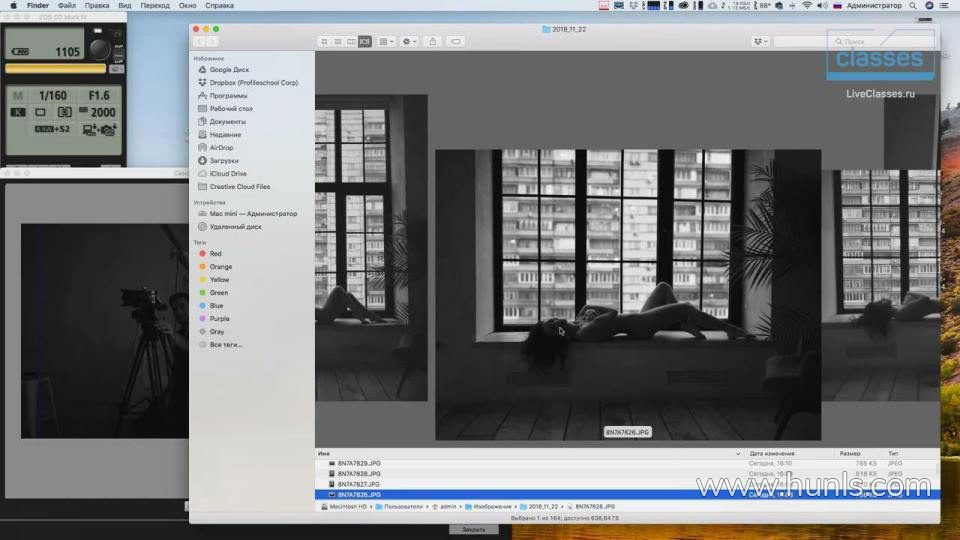The width and height of the screenshot is (960, 540).
Task: Click the Edit Tags toolbar icon
Action: 456,42
